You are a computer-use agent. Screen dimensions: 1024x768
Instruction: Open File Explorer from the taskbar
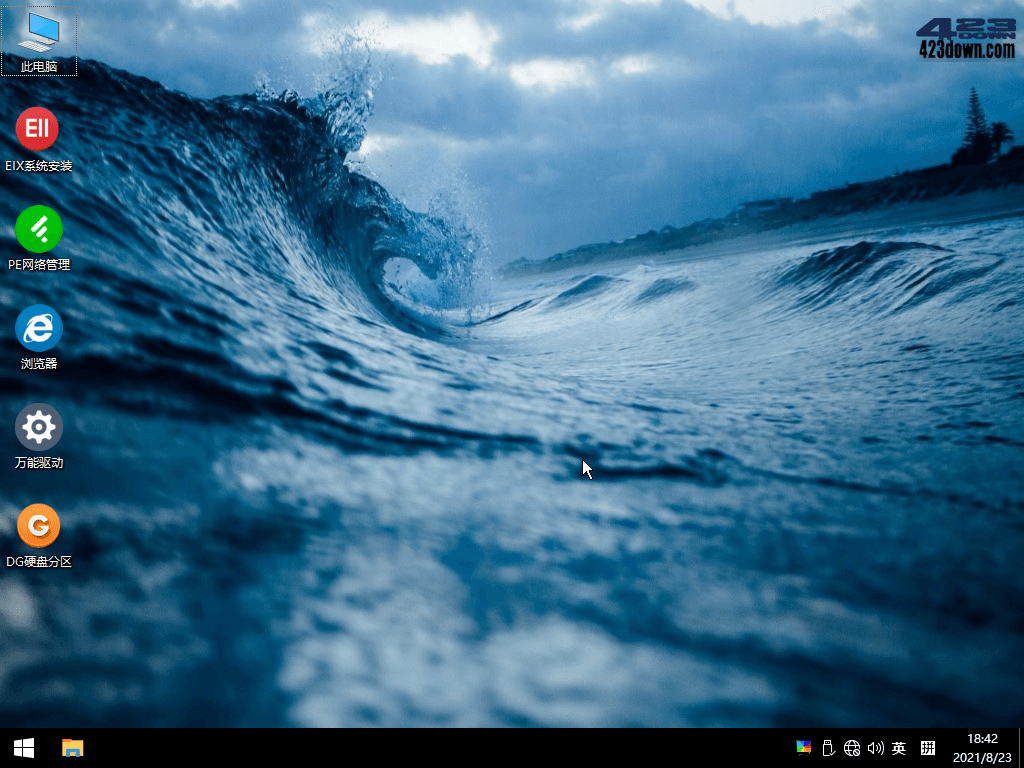pyautogui.click(x=73, y=747)
